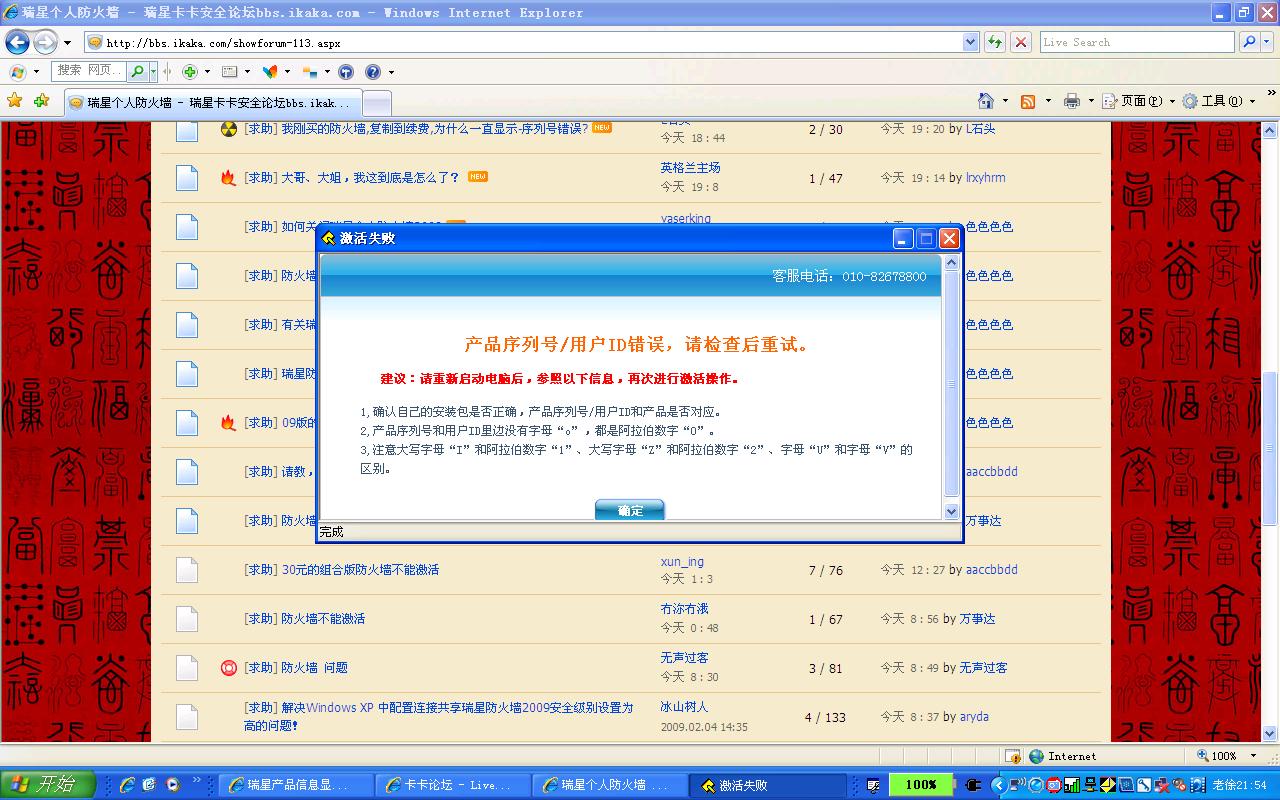The image size is (1280, 800).
Task: Click the flame icon beside 大哥、大姐 thread
Action: click(228, 178)
